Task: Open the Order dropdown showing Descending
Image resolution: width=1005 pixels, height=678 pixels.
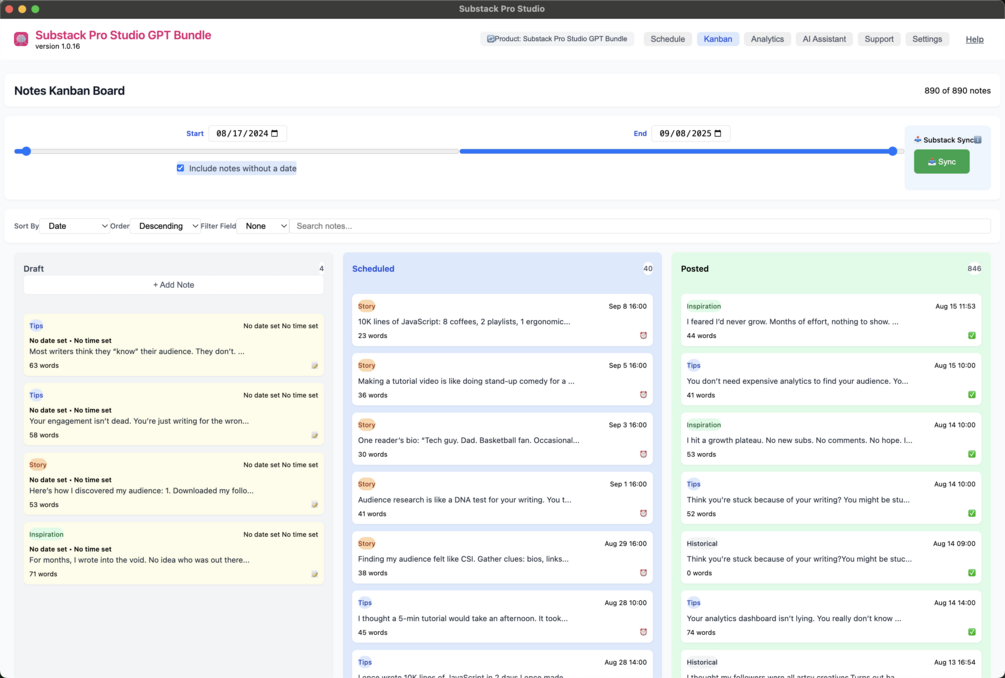Action: coord(165,226)
